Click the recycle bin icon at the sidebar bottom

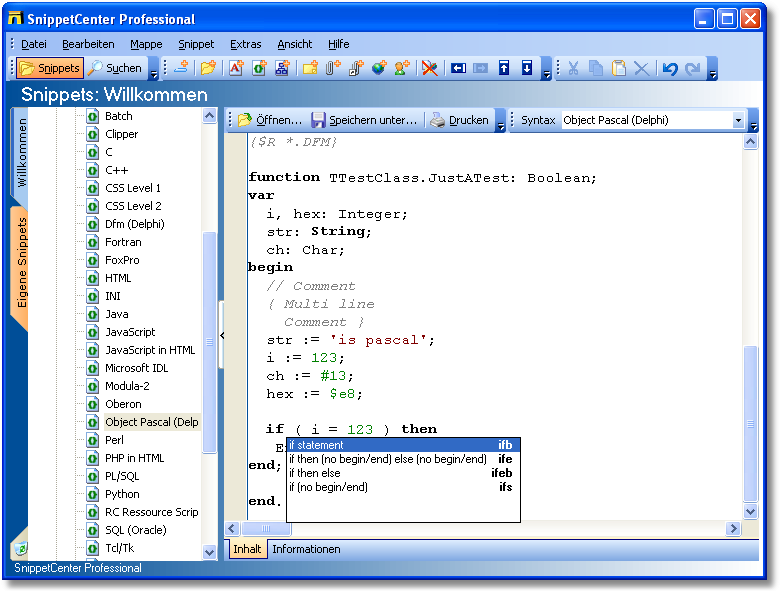[x=21, y=548]
